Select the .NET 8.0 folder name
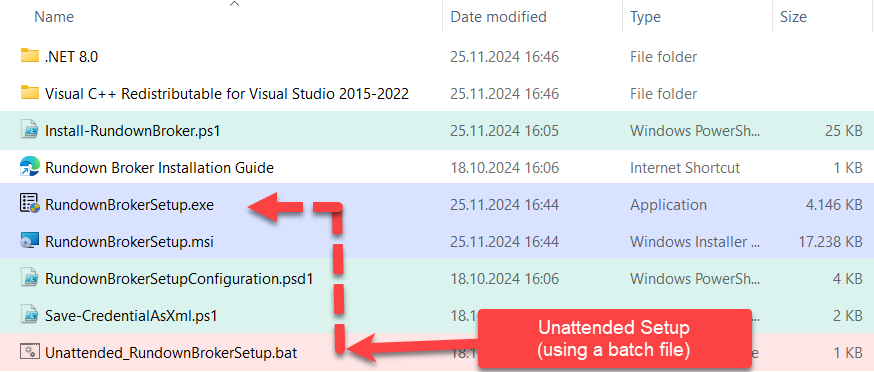Viewport: 874px width, 372px height. point(71,56)
